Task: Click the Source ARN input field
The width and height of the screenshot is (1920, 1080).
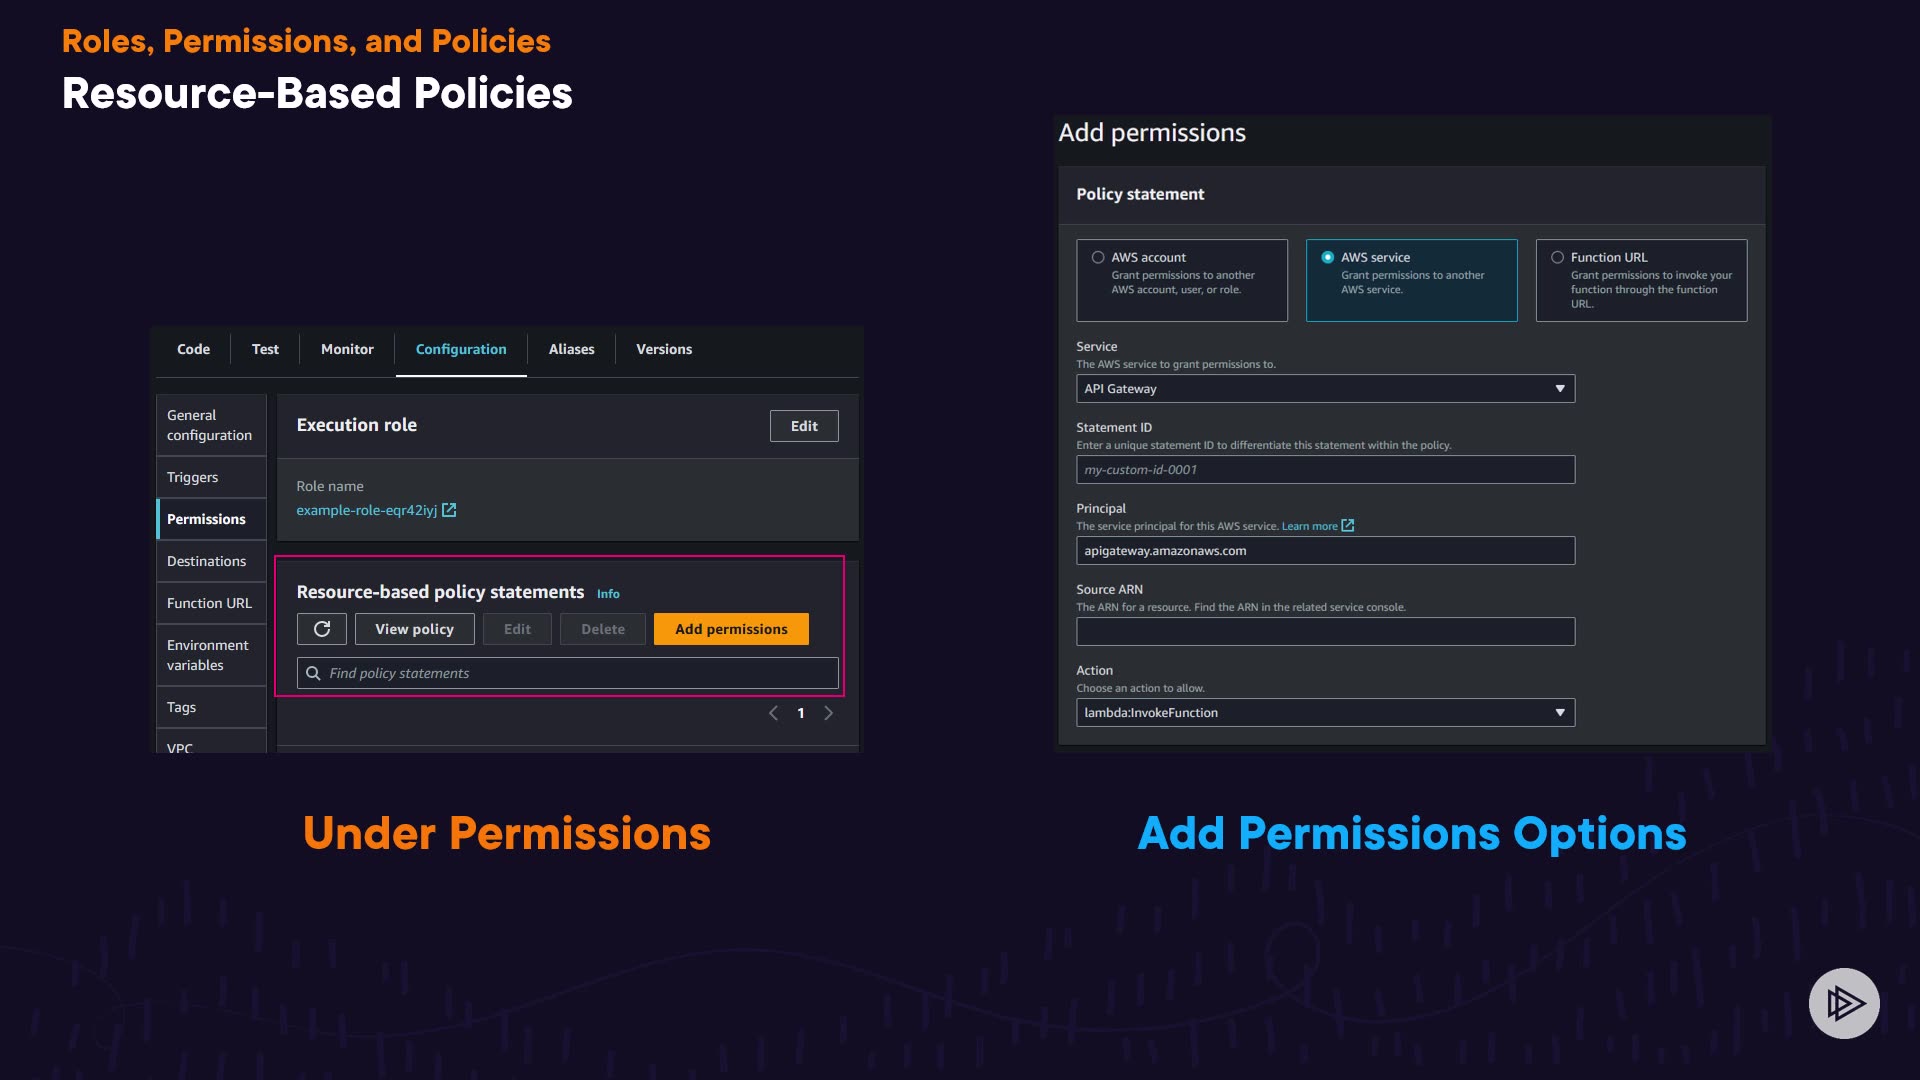Action: [1325, 632]
